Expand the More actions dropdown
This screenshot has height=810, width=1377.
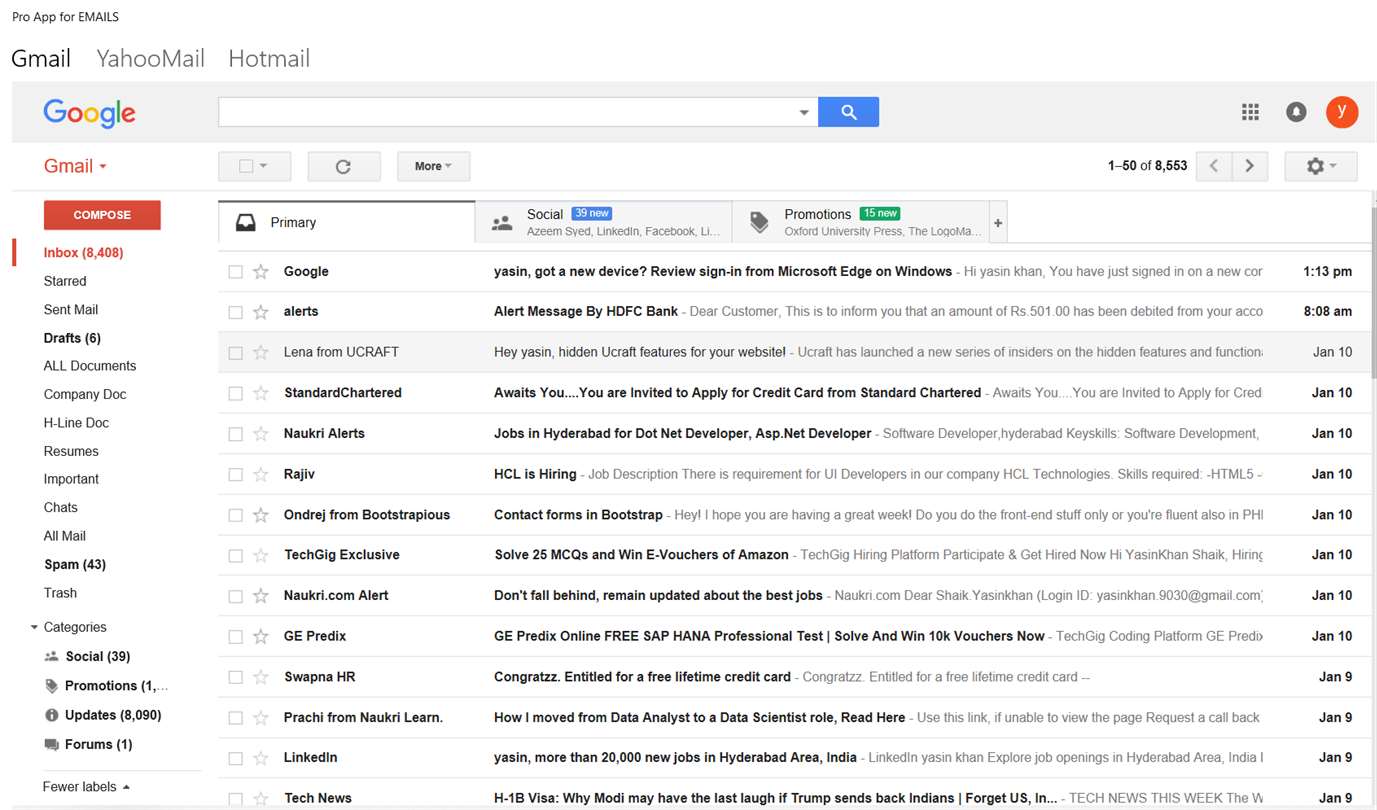[433, 166]
